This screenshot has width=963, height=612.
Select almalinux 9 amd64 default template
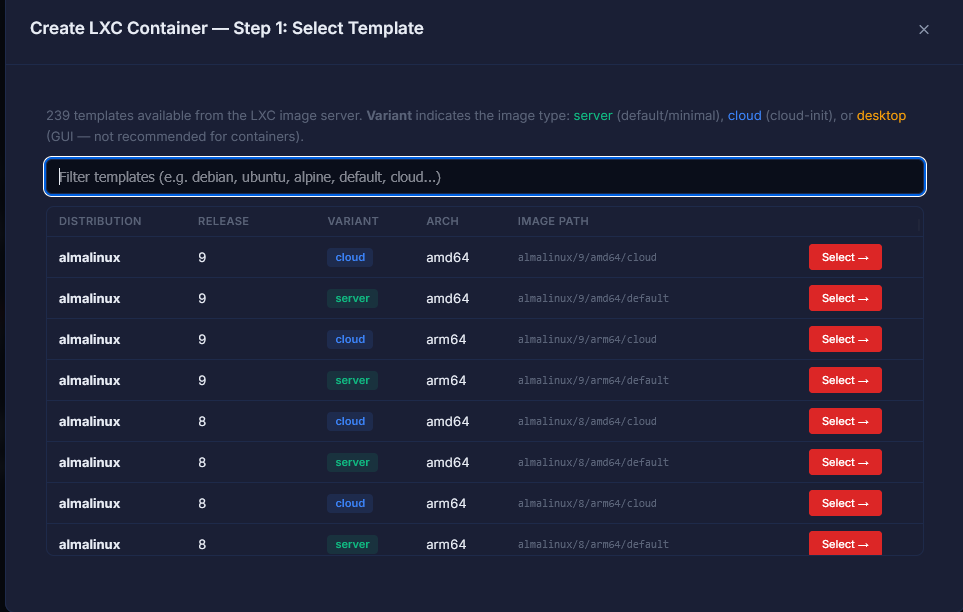[x=844, y=298]
